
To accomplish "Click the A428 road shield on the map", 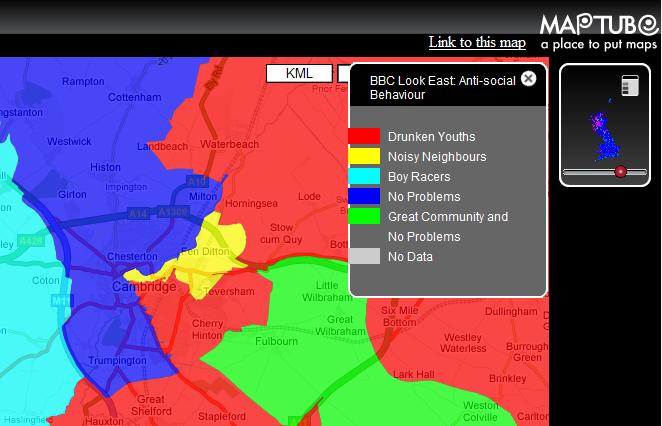I will tap(31, 241).
